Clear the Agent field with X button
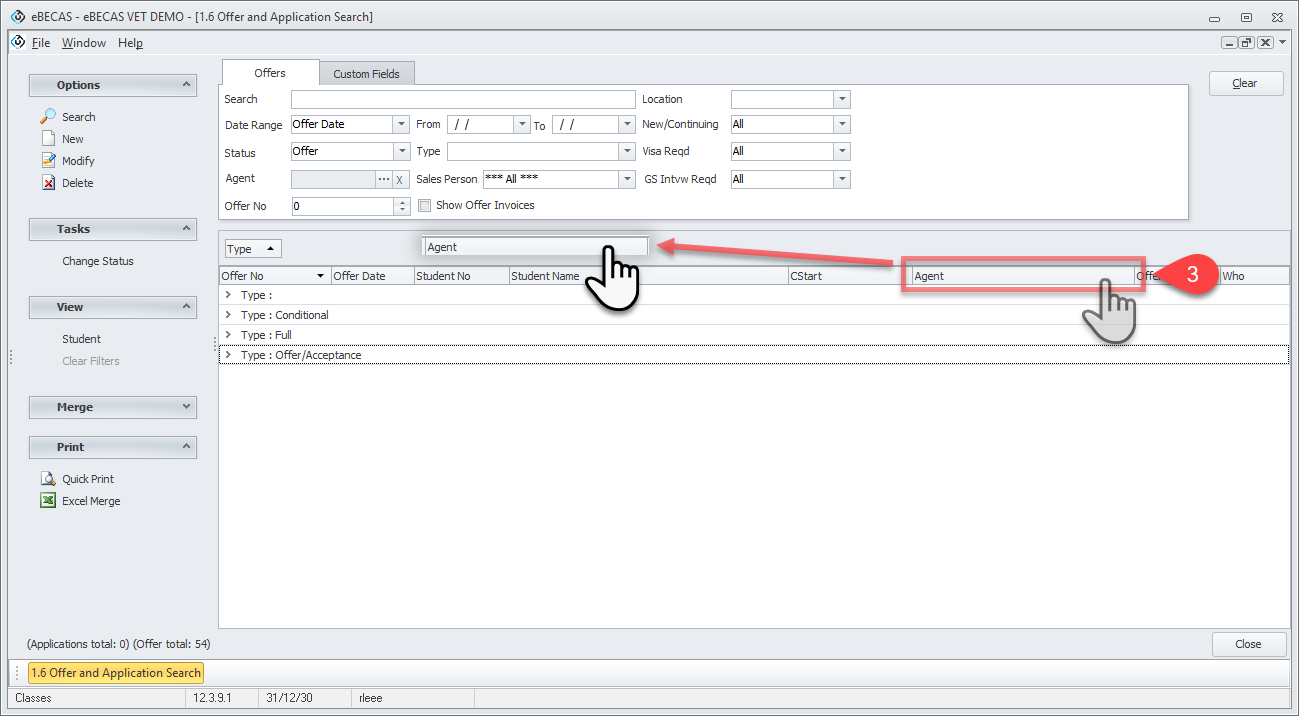 [400, 179]
